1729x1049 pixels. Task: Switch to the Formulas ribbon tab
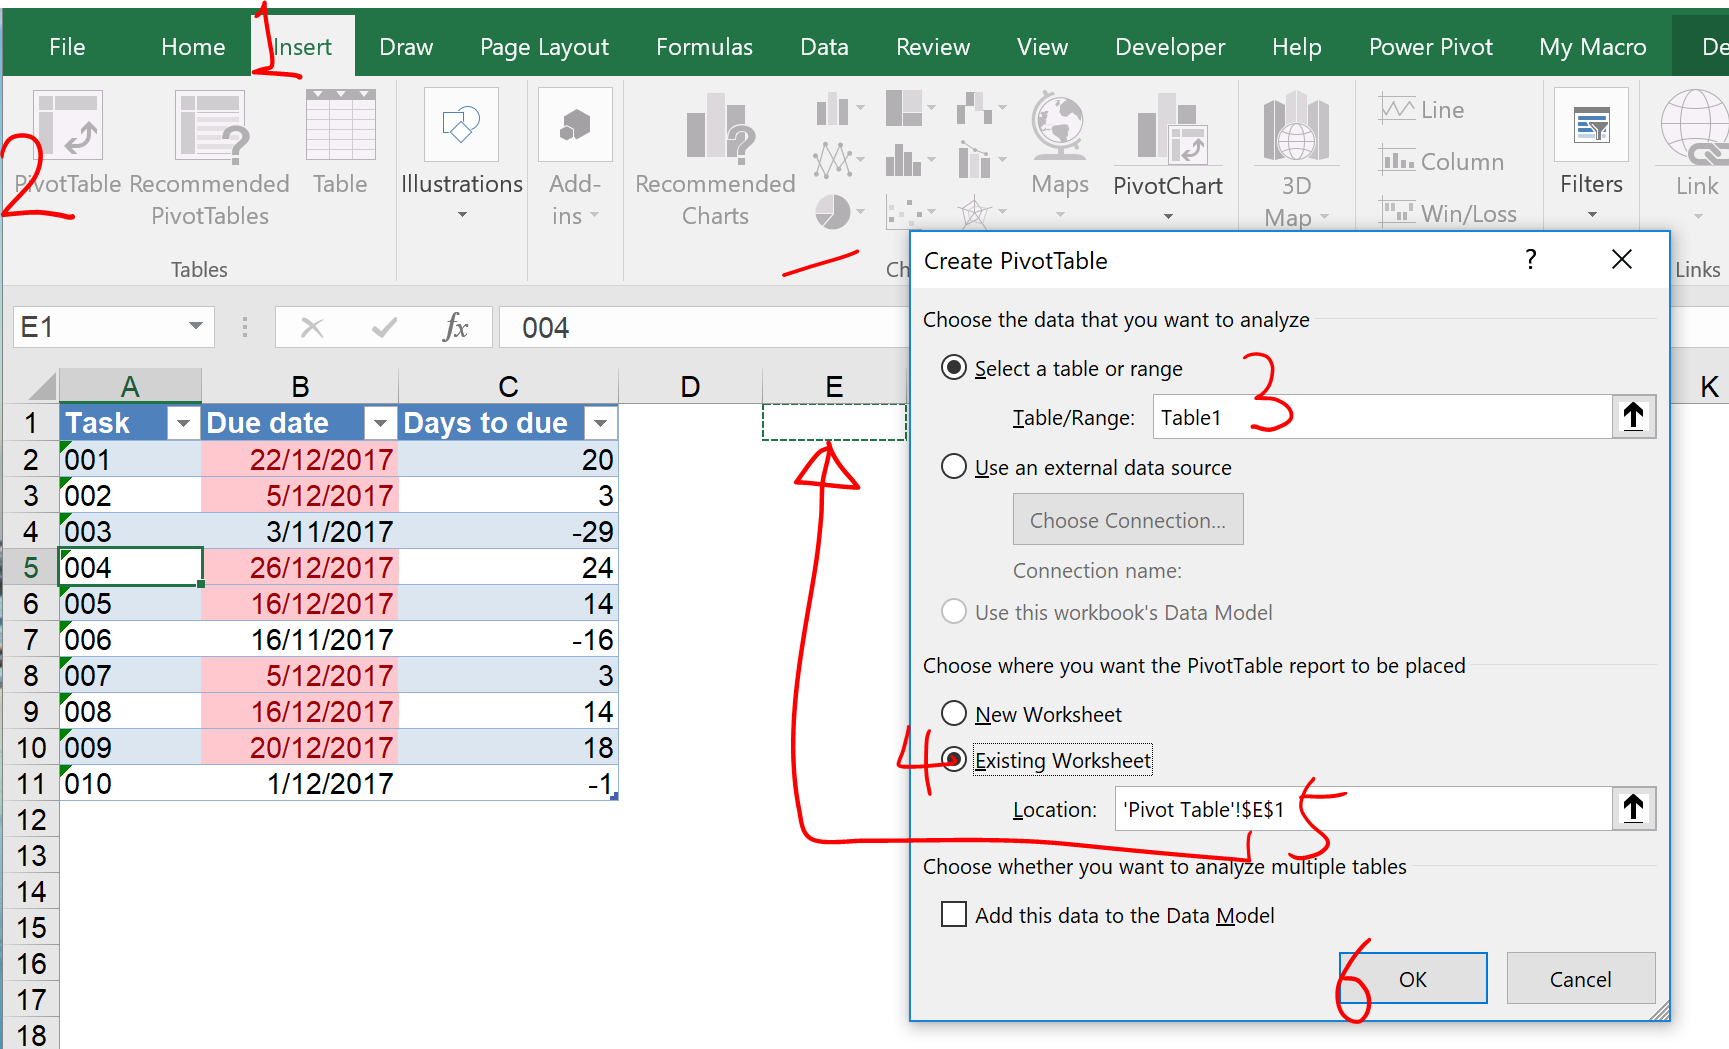pyautogui.click(x=704, y=47)
